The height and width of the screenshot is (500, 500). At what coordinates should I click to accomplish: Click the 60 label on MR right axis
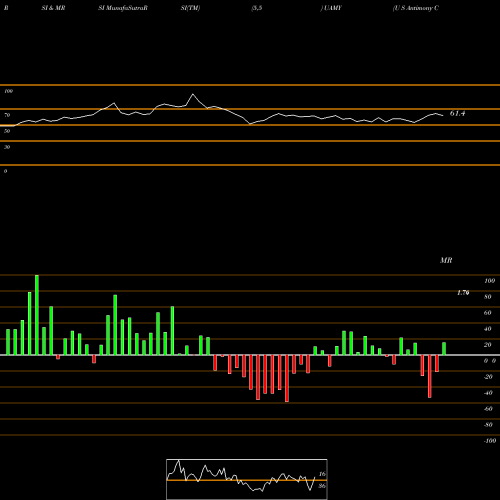pyautogui.click(x=488, y=313)
